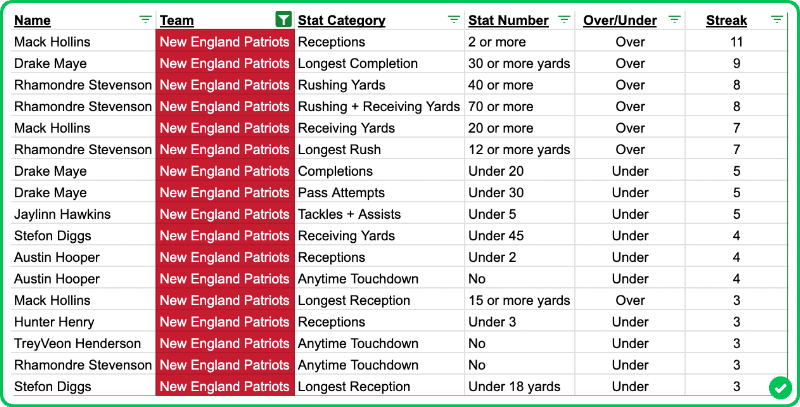Click Mack Hollins Receptions name cell

tap(52, 42)
